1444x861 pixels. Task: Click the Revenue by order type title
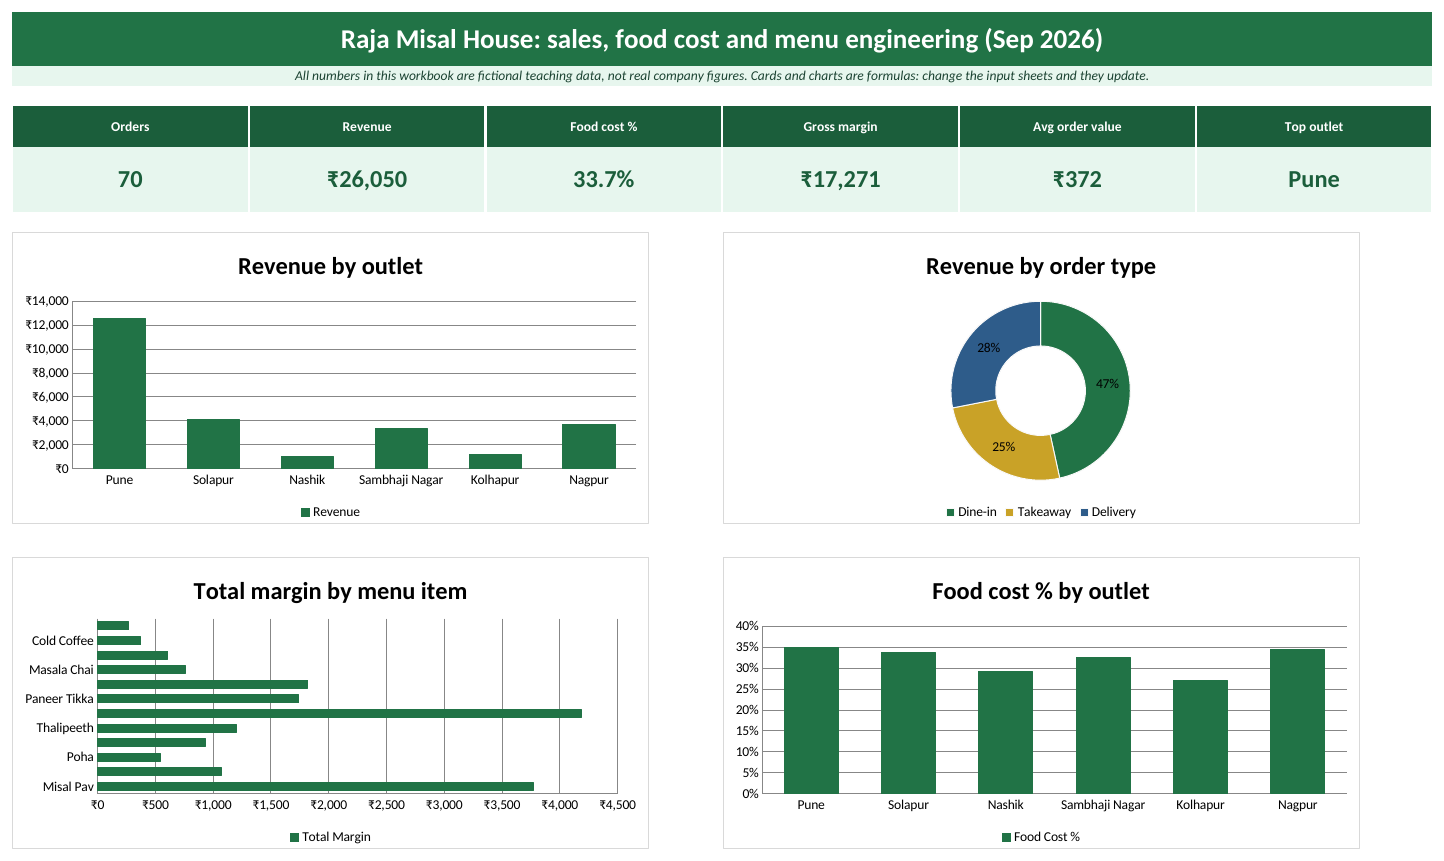click(1041, 266)
